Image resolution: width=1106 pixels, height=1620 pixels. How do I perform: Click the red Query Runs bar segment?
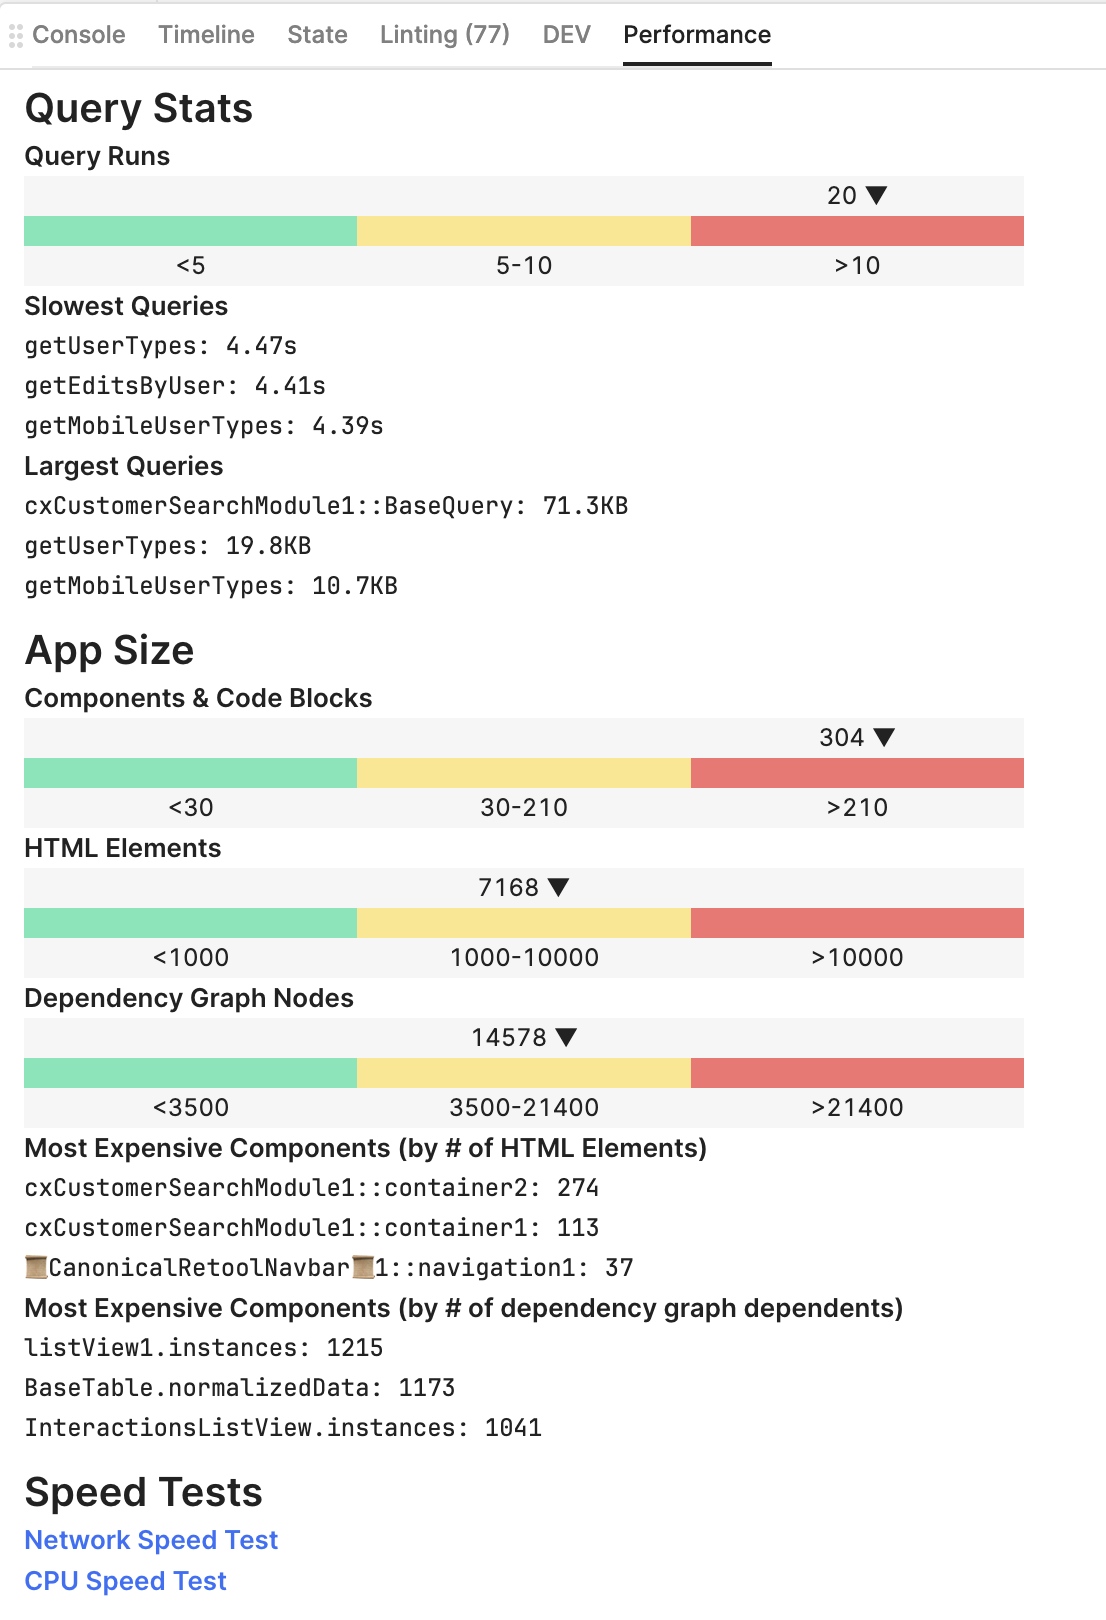click(x=857, y=231)
